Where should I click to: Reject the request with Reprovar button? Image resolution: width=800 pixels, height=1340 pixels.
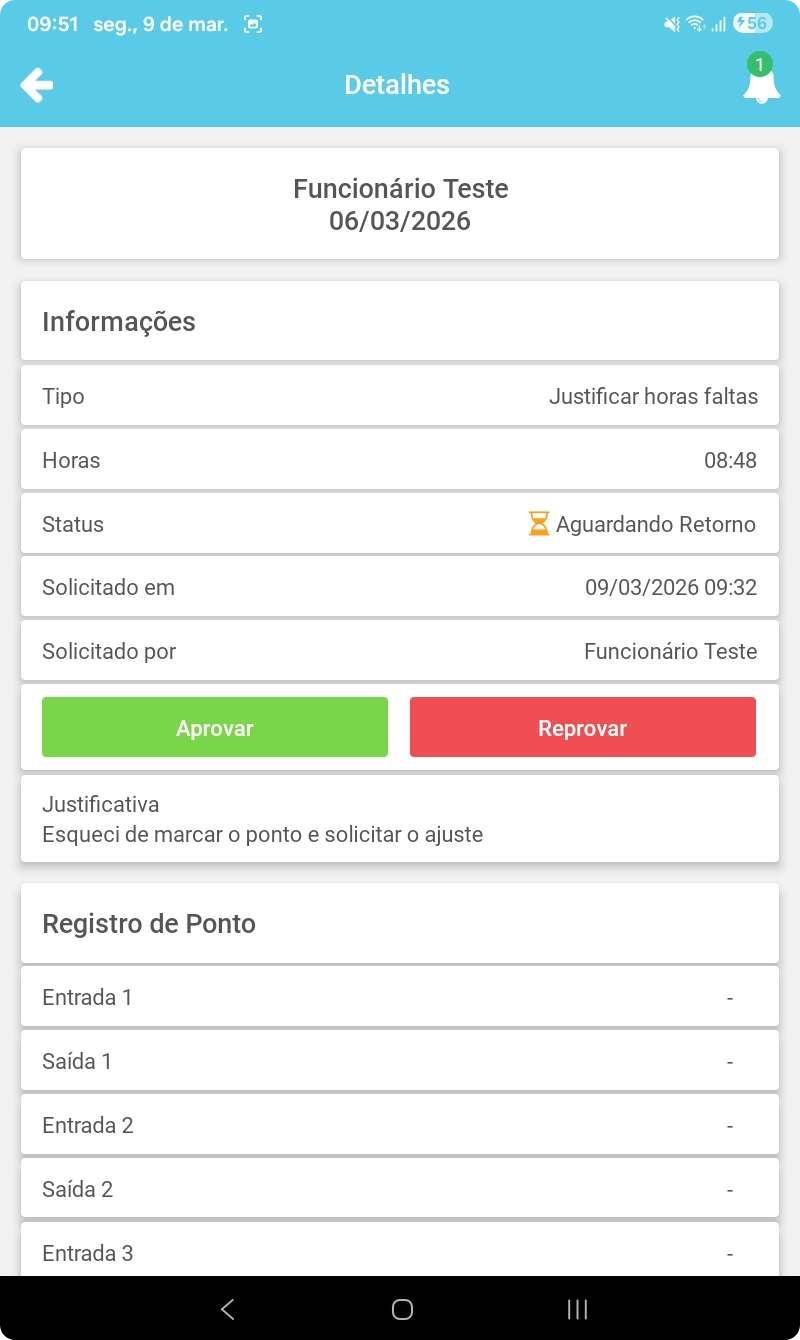pos(583,727)
